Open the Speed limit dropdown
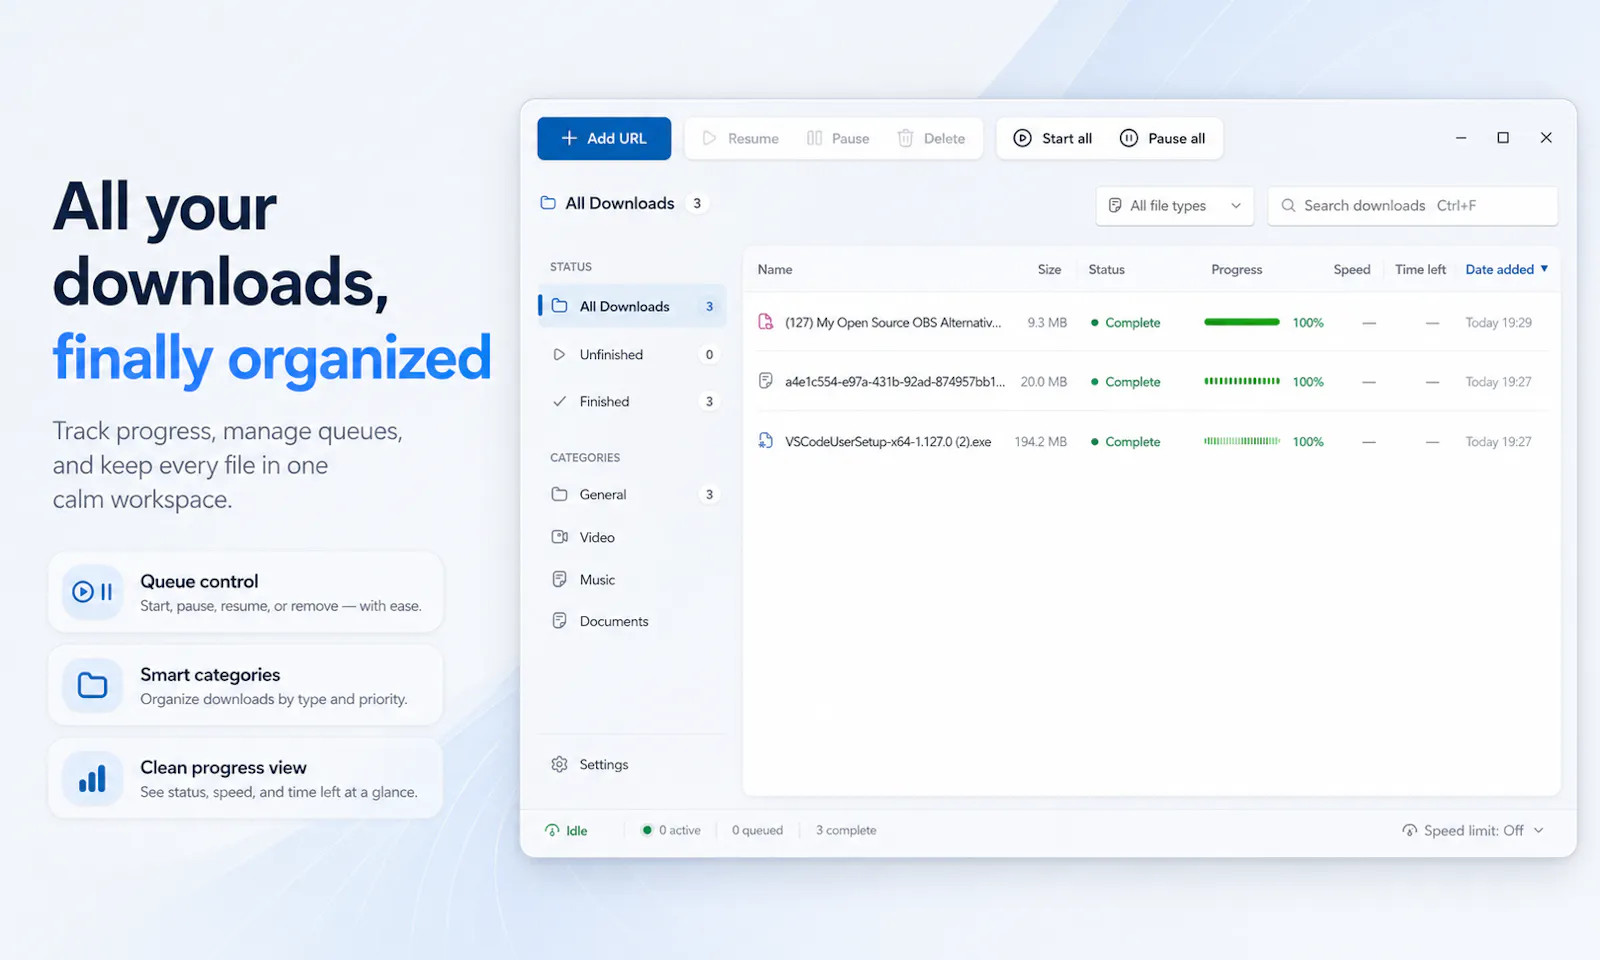The height and width of the screenshot is (960, 1600). pos(1473,830)
